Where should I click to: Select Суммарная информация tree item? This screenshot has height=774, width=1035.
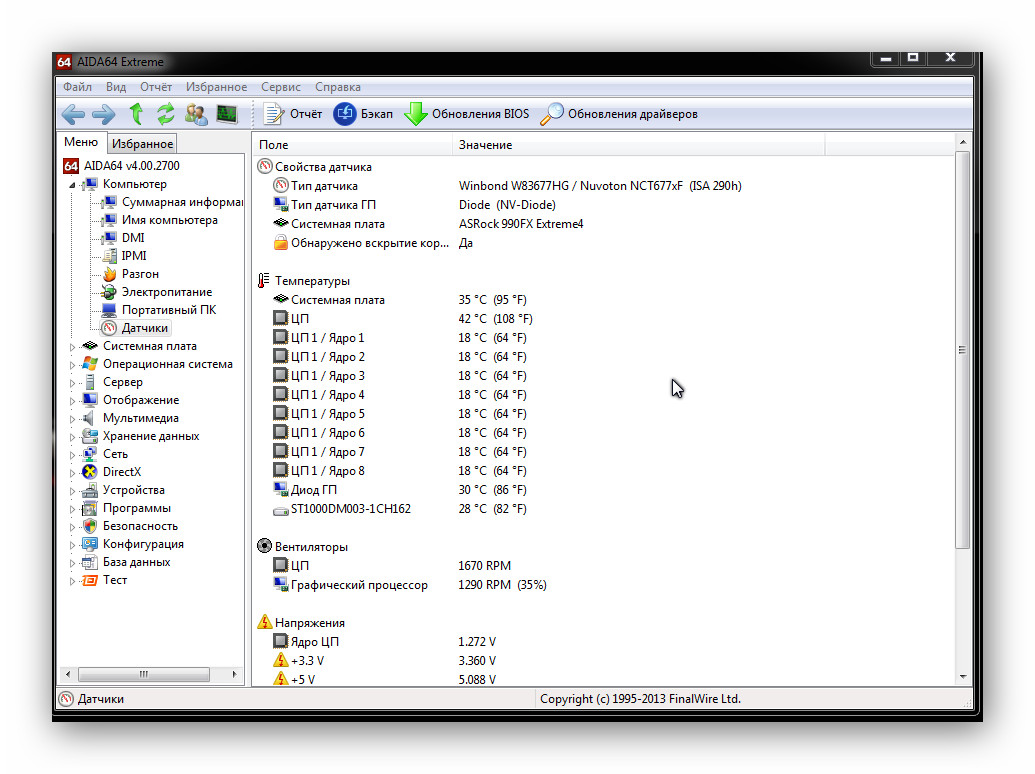(173, 202)
